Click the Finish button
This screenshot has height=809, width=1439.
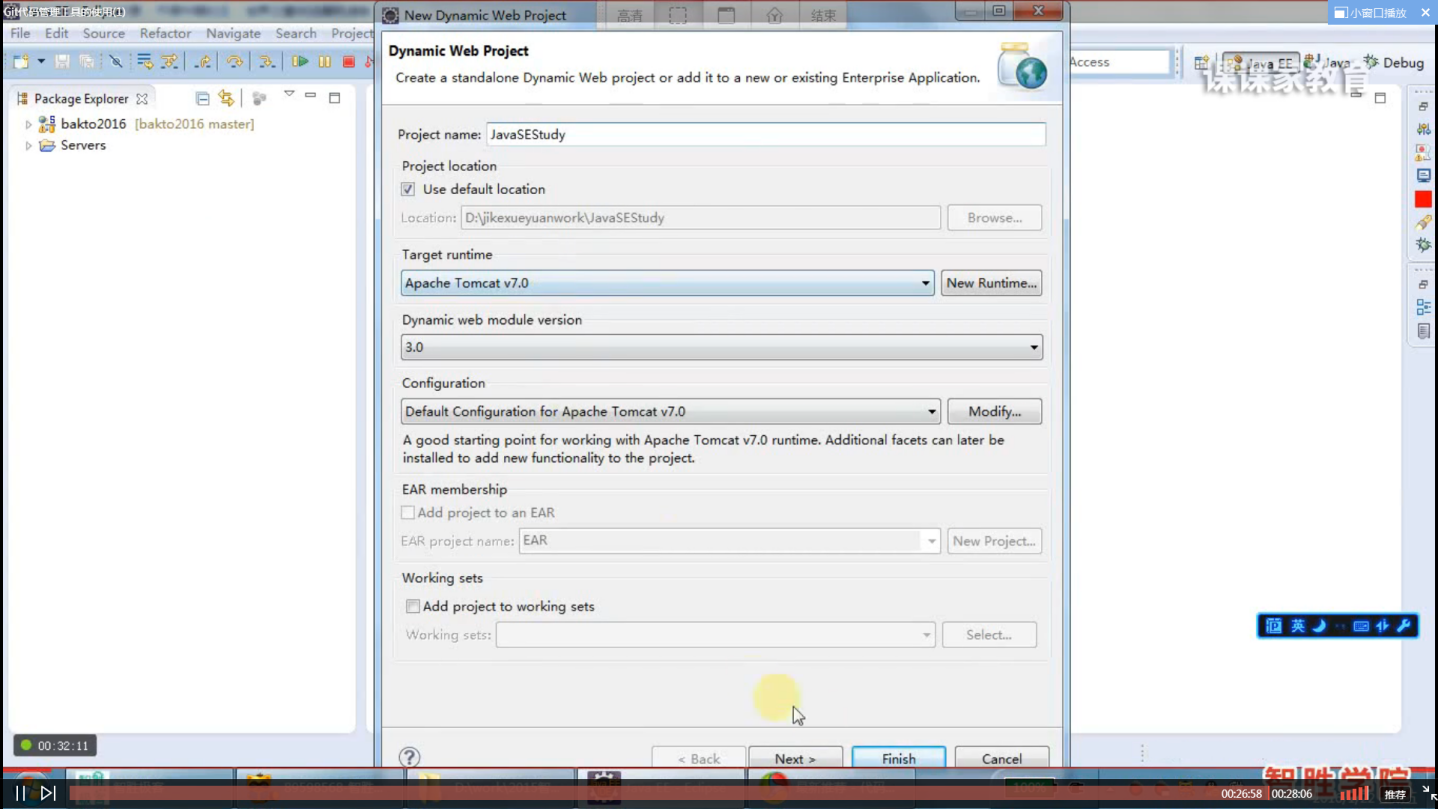coord(899,758)
